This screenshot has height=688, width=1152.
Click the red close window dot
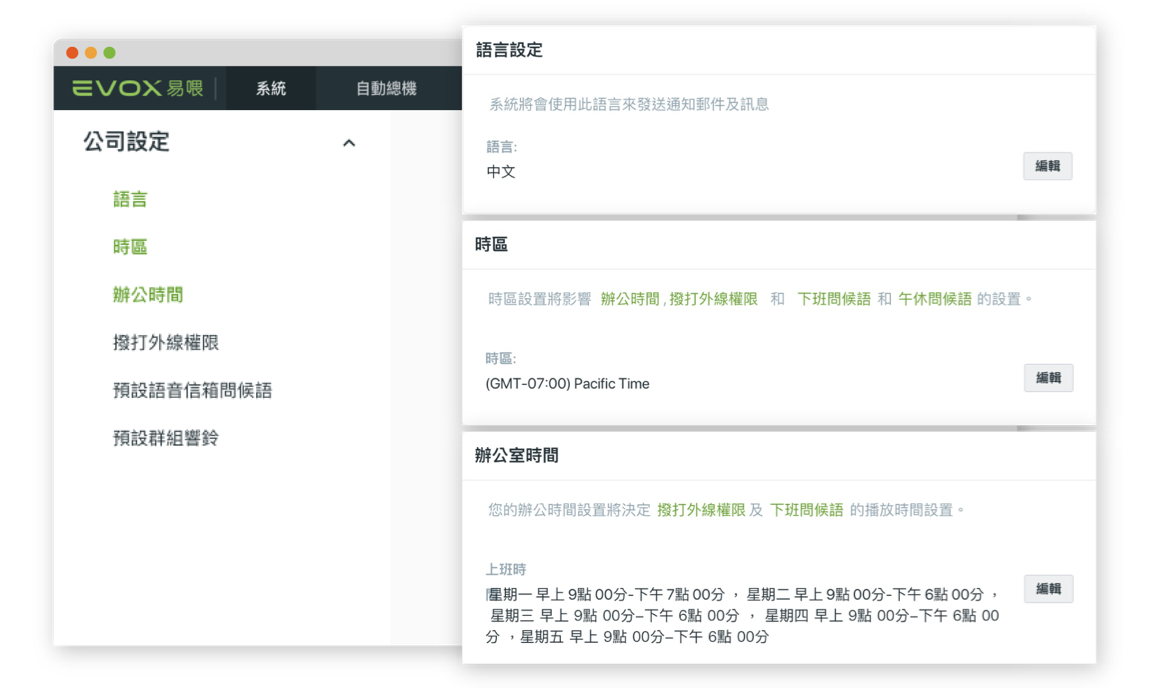click(72, 52)
